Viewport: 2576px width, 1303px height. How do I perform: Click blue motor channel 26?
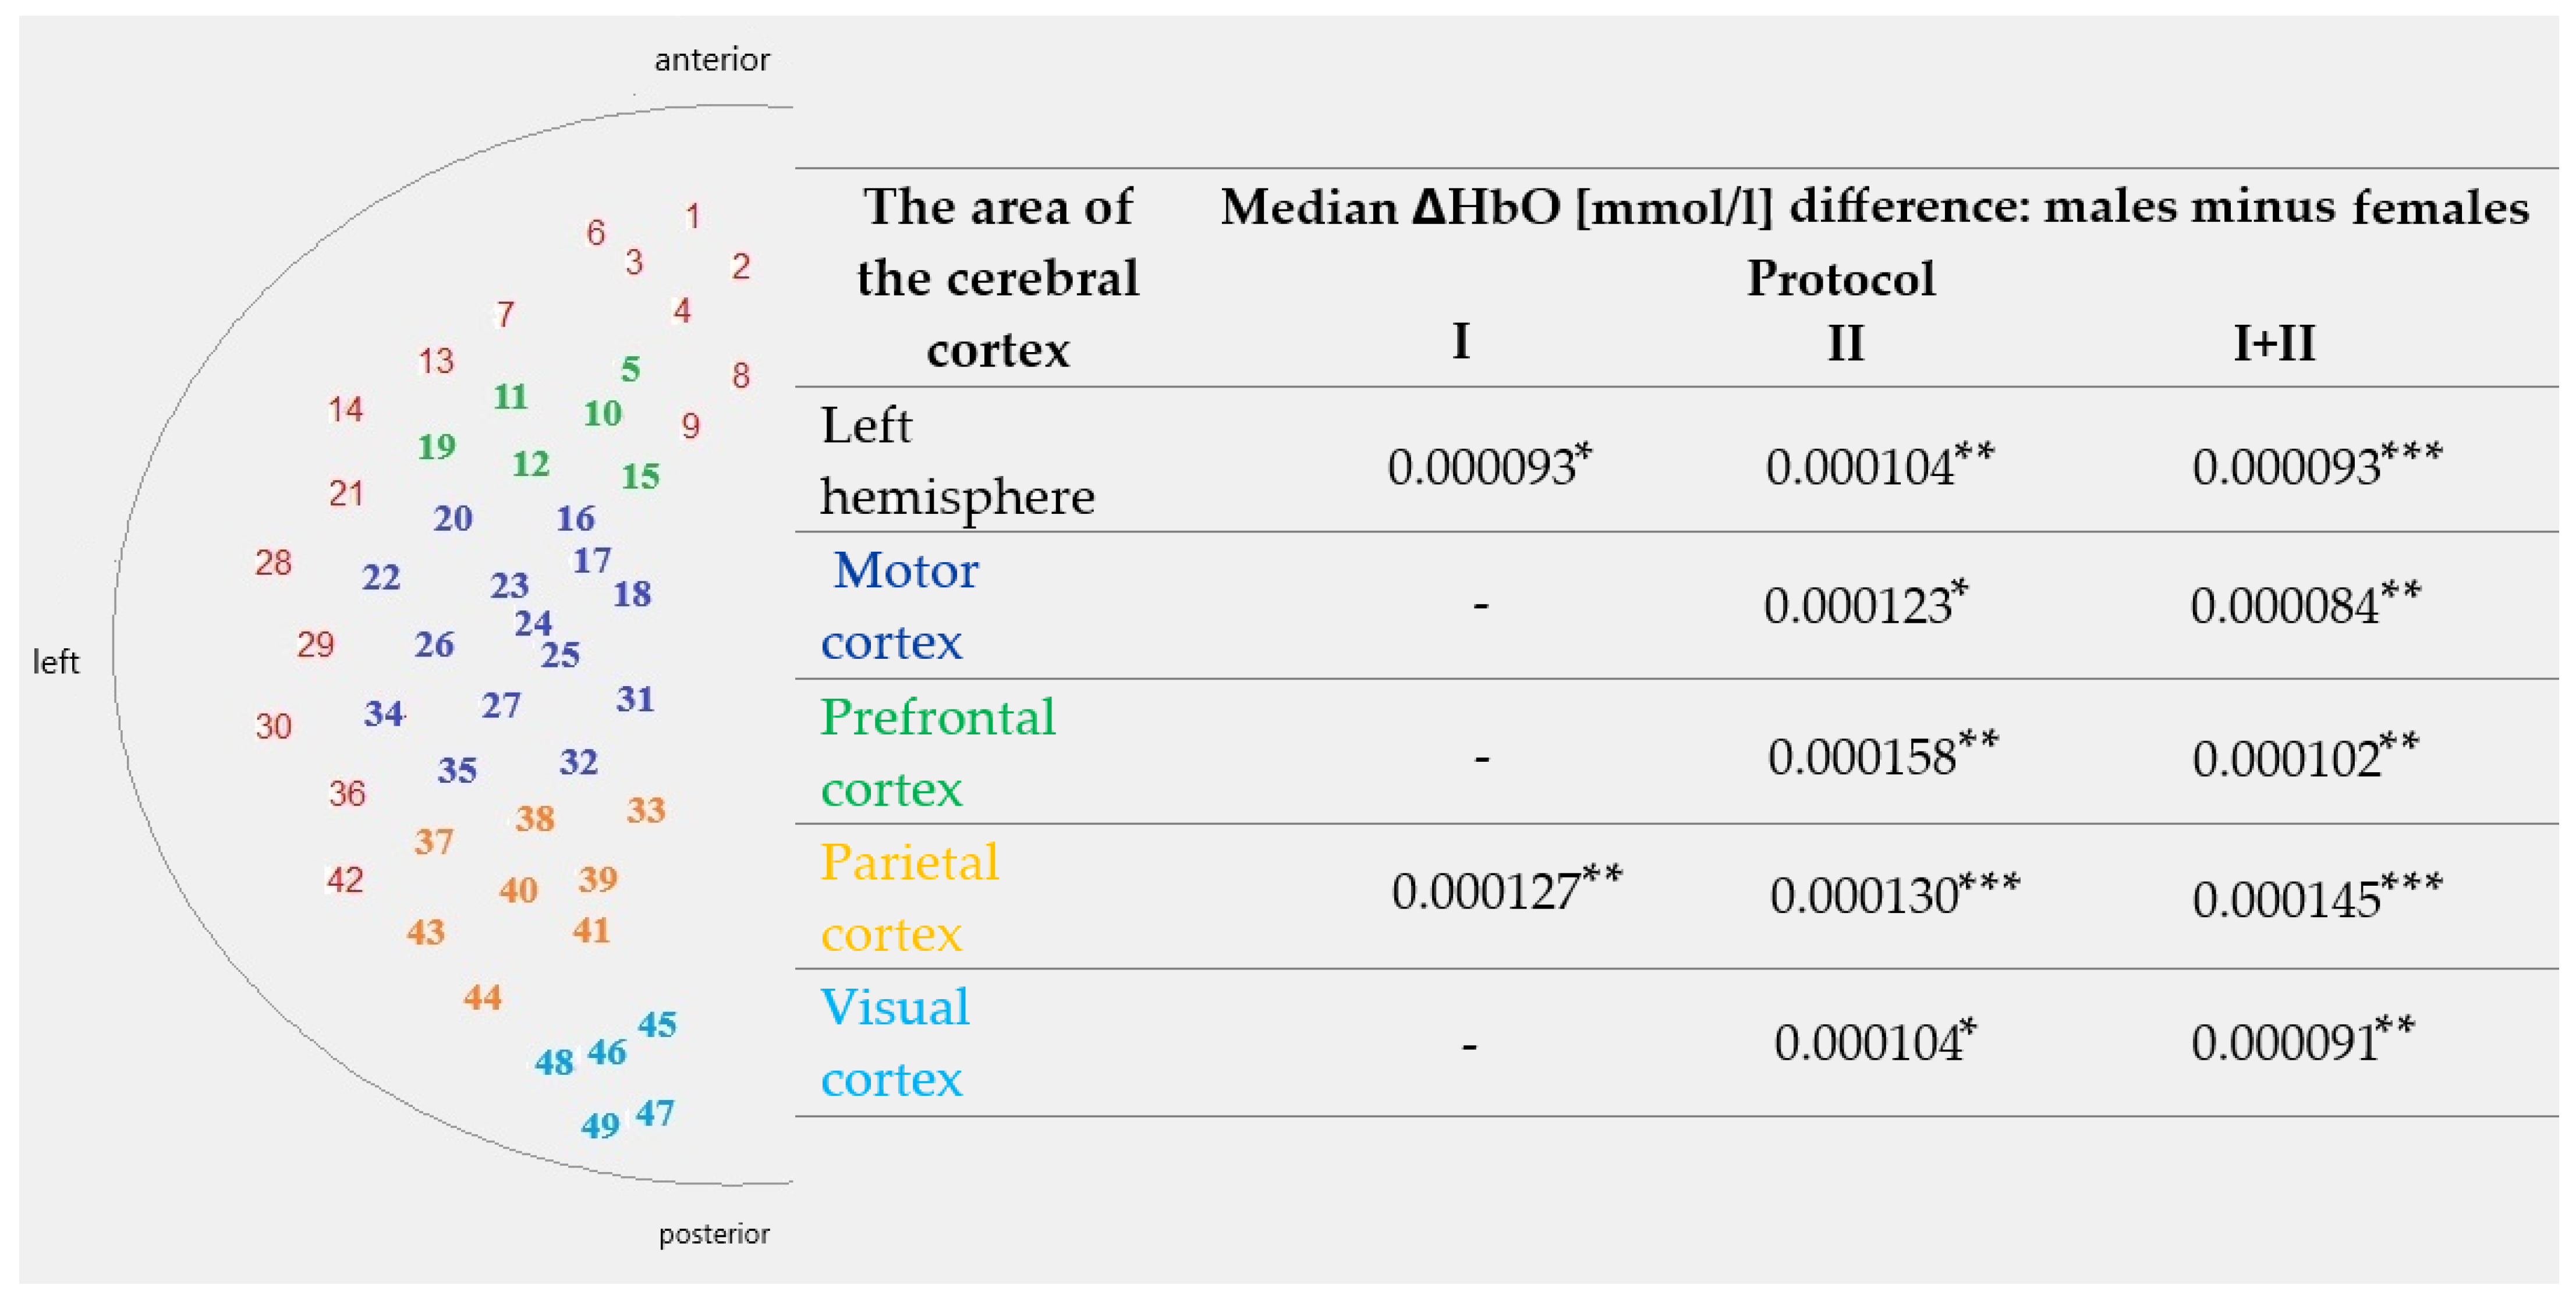434,644
